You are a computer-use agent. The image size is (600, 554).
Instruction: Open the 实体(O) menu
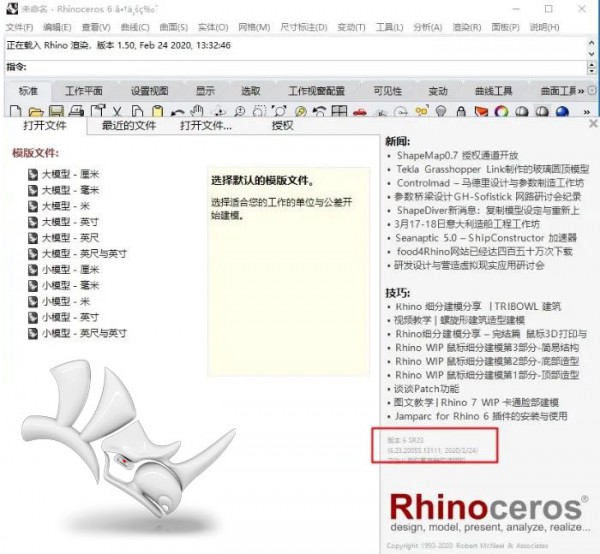pyautogui.click(x=213, y=28)
